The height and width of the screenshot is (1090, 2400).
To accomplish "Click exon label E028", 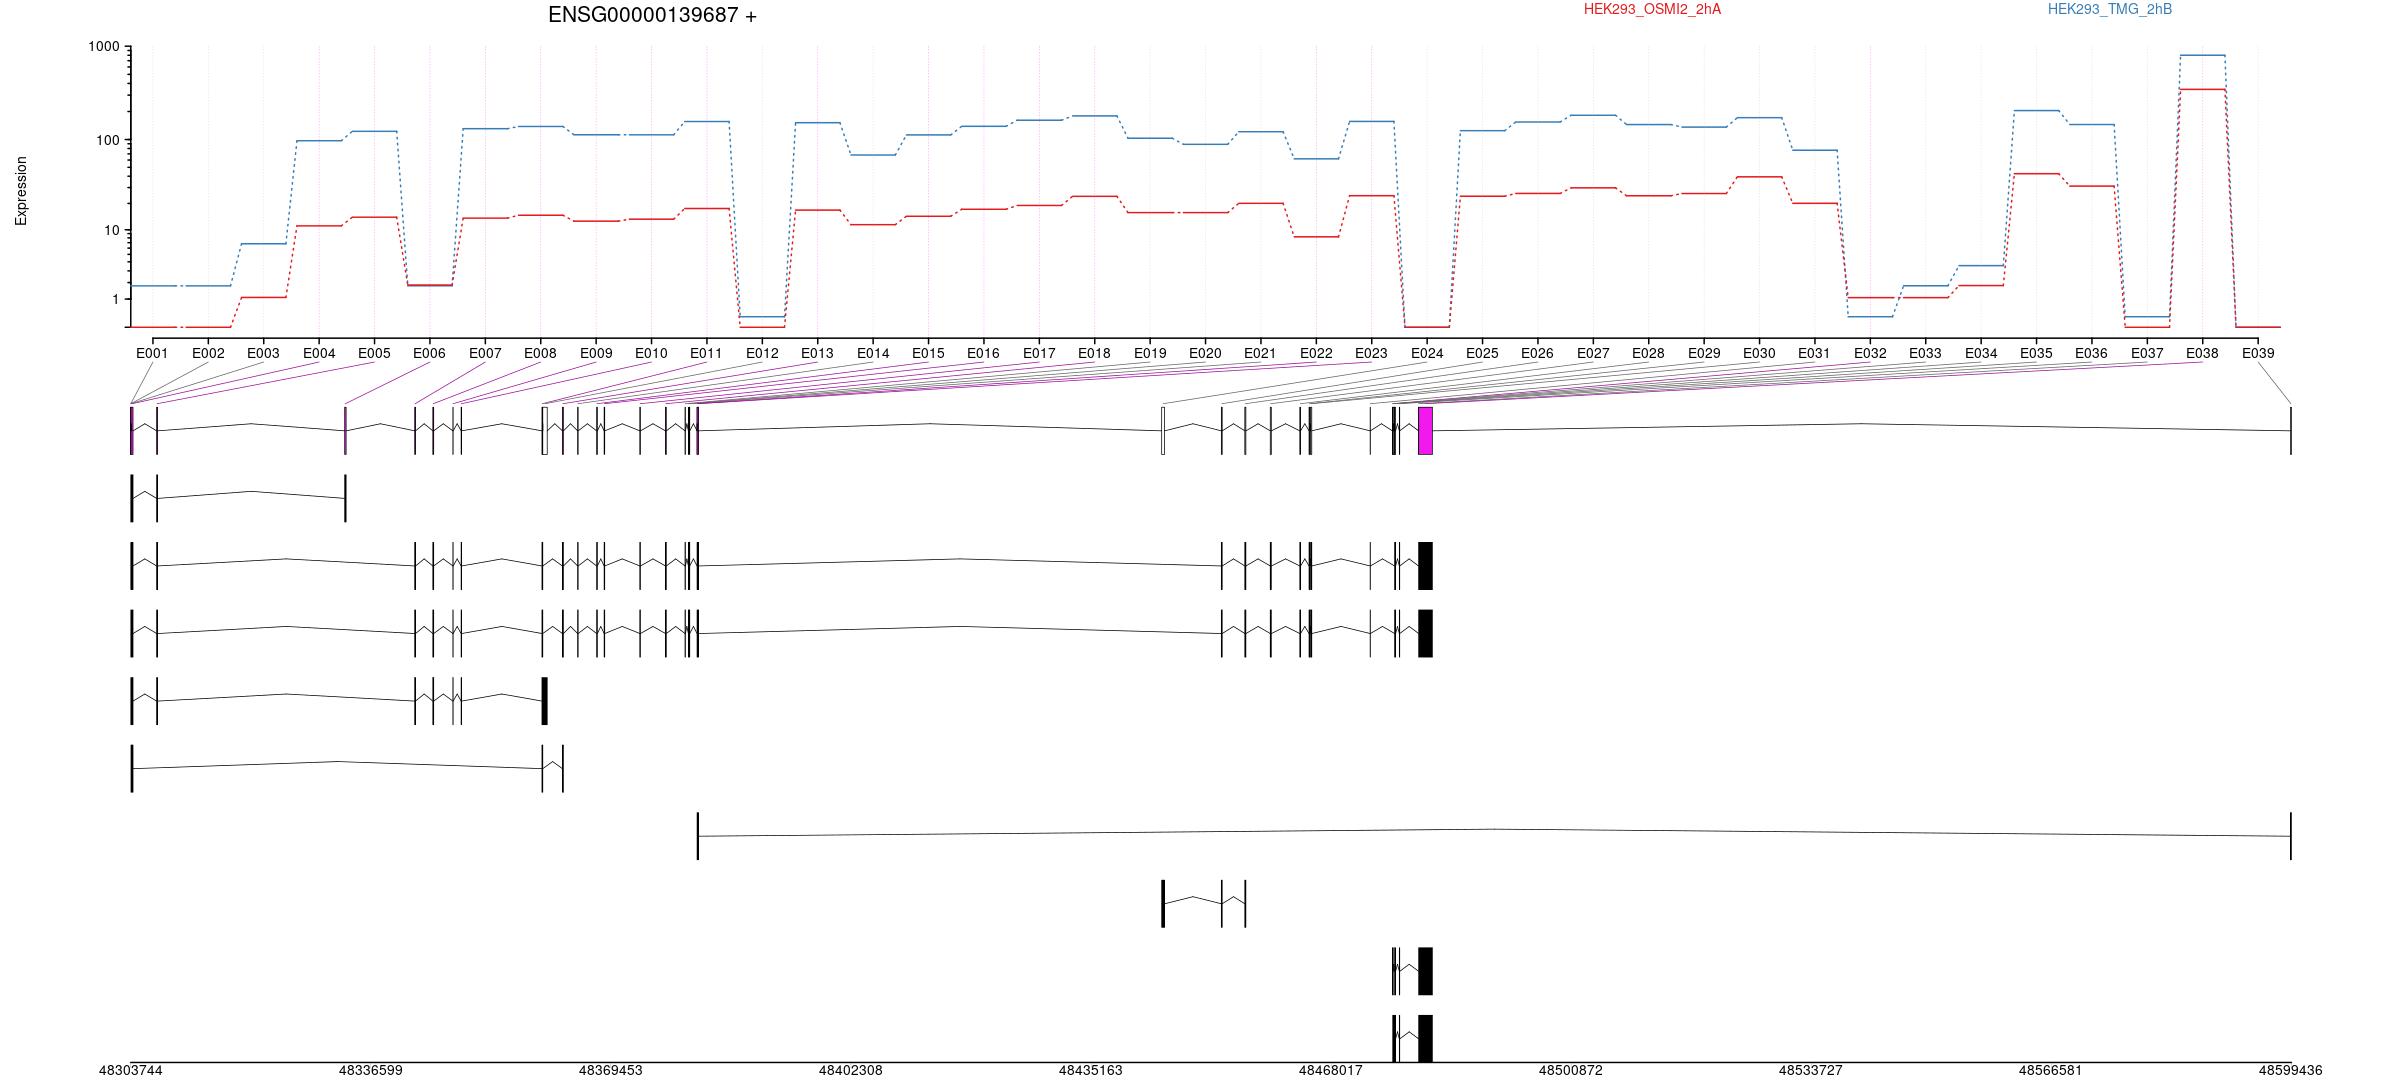I will [1648, 353].
